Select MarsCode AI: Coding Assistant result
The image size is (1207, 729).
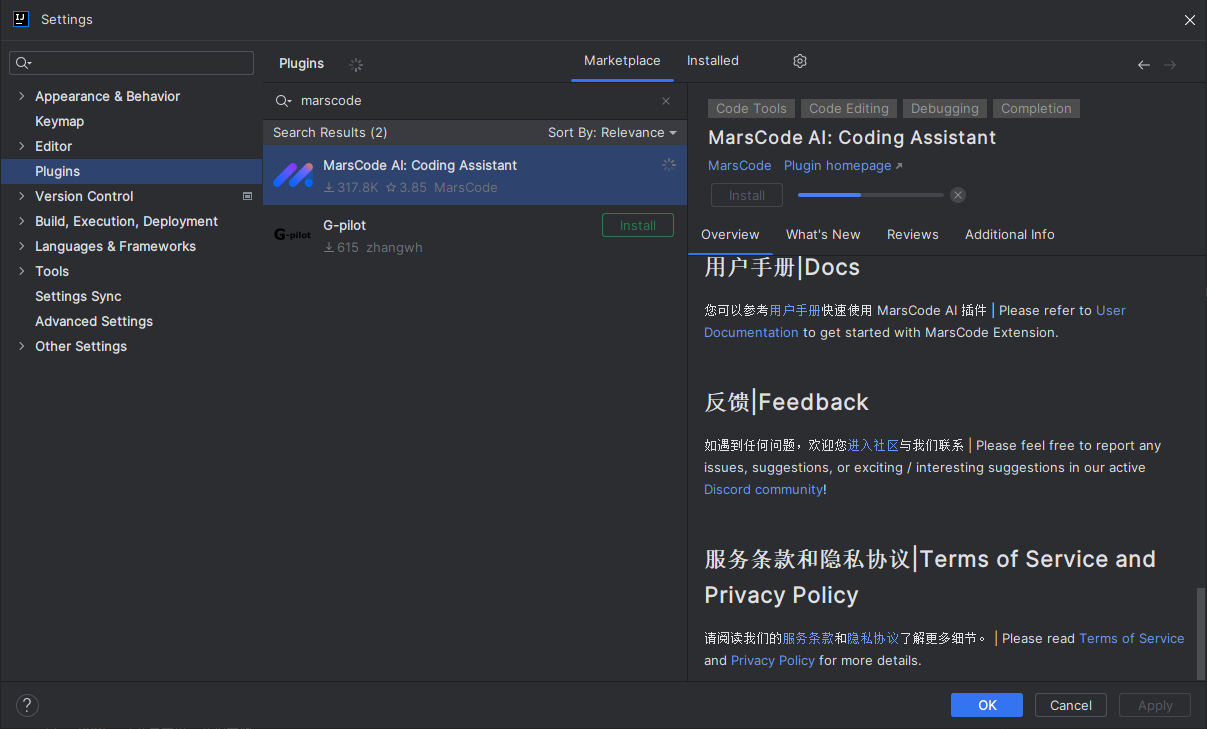[475, 176]
